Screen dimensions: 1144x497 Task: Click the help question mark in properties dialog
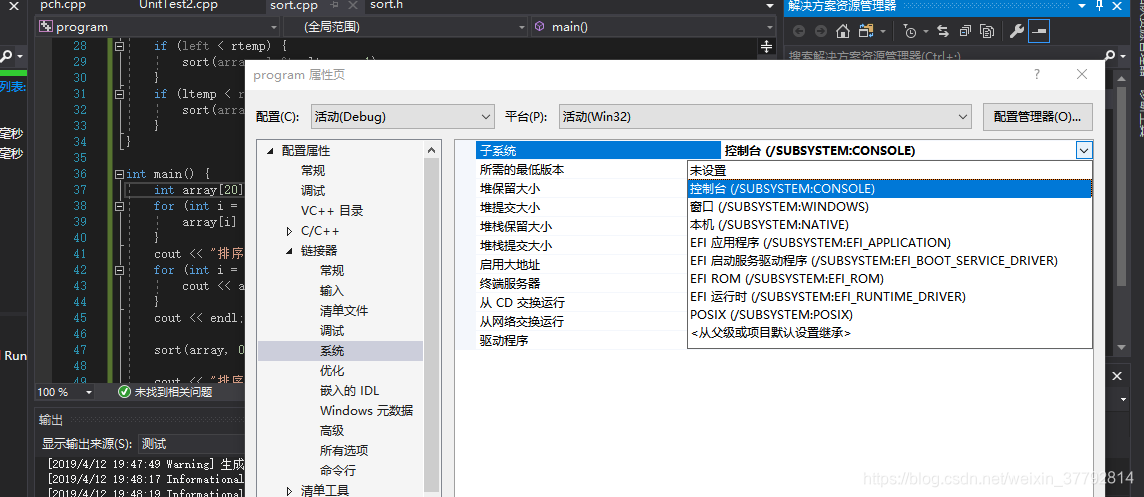point(1037,74)
